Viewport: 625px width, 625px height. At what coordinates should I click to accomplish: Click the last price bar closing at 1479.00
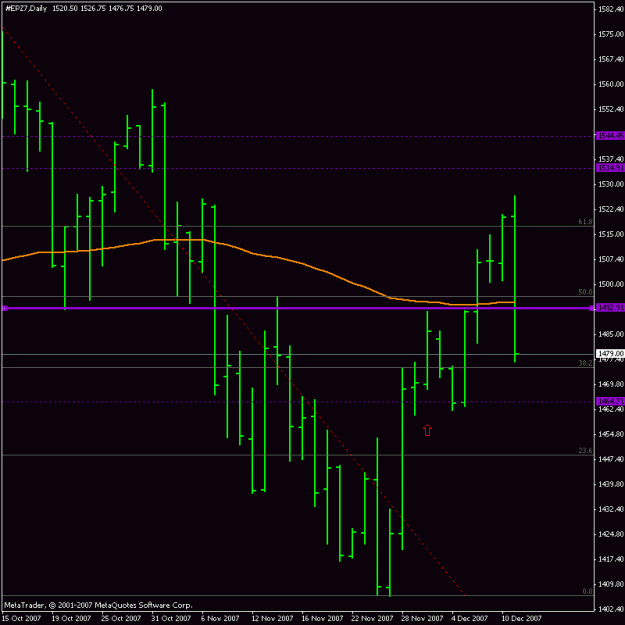[x=515, y=278]
